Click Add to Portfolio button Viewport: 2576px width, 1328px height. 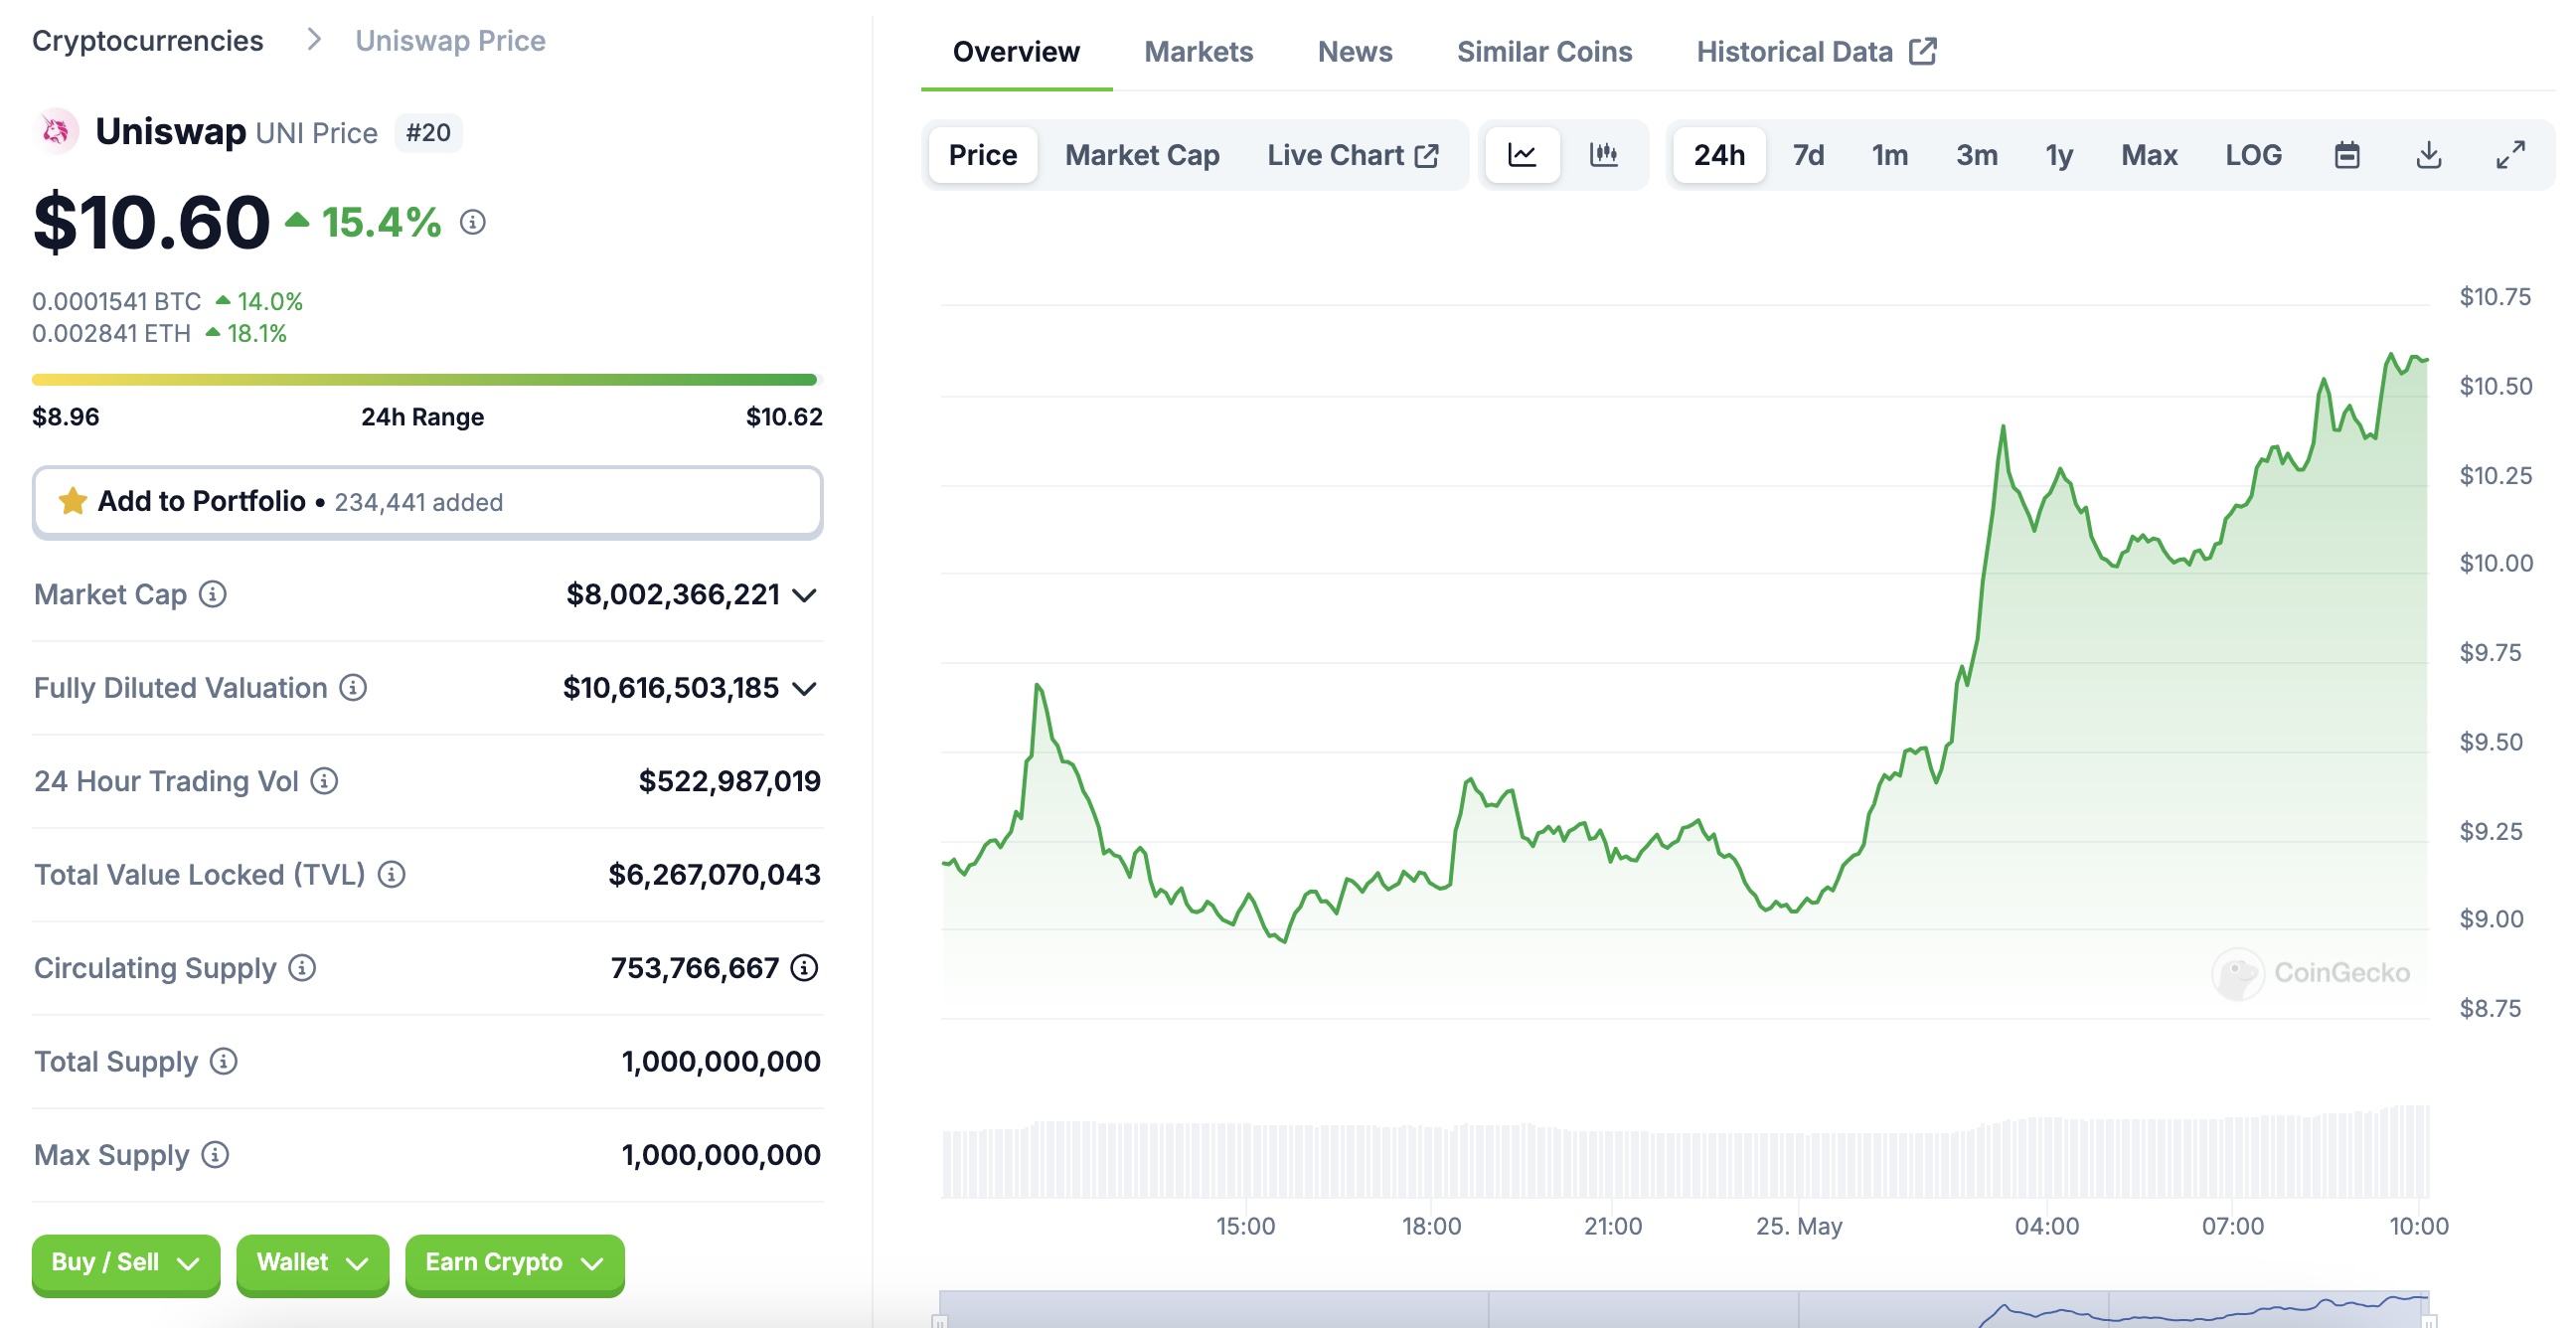(427, 501)
